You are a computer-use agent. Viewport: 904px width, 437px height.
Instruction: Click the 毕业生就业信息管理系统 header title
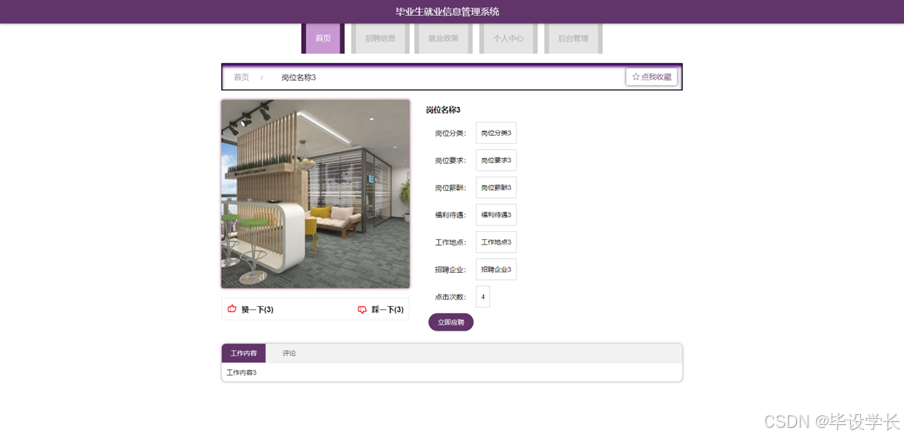point(448,12)
